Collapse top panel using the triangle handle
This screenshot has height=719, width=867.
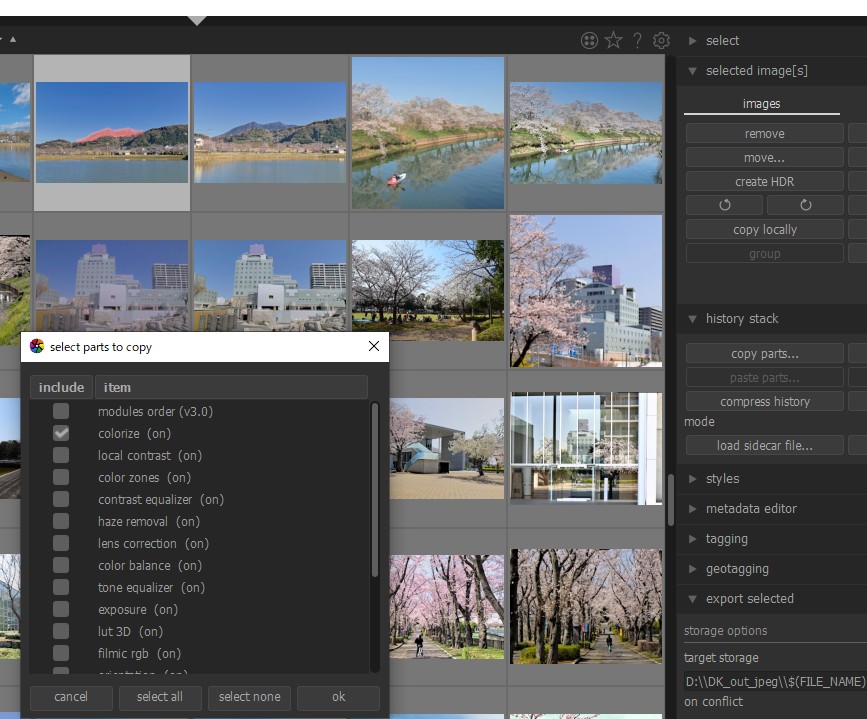click(x=197, y=20)
